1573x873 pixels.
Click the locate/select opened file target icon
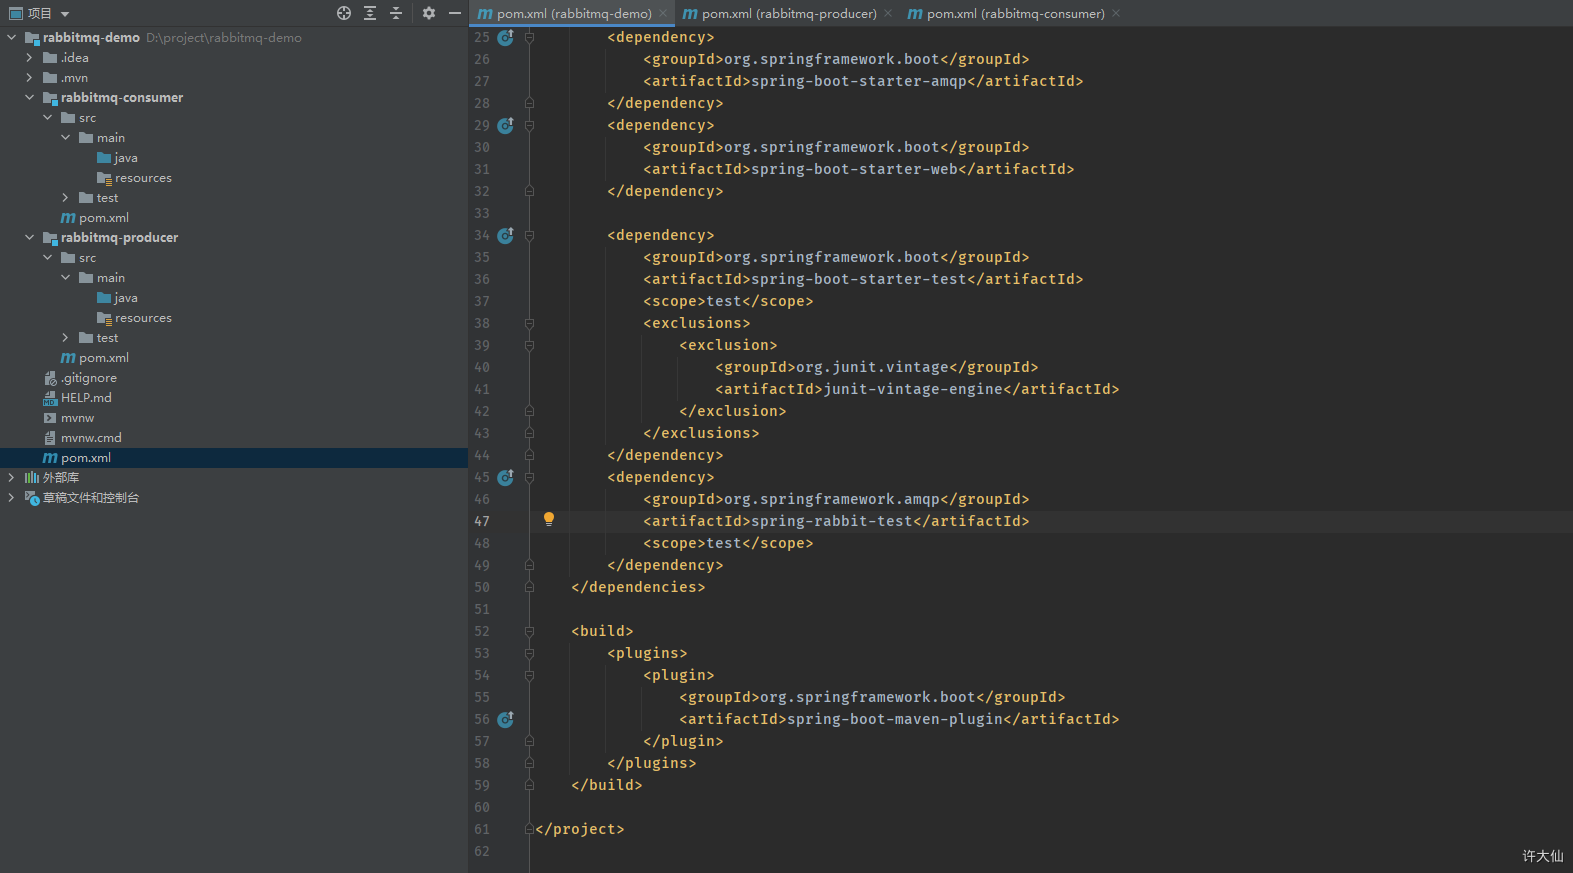344,13
